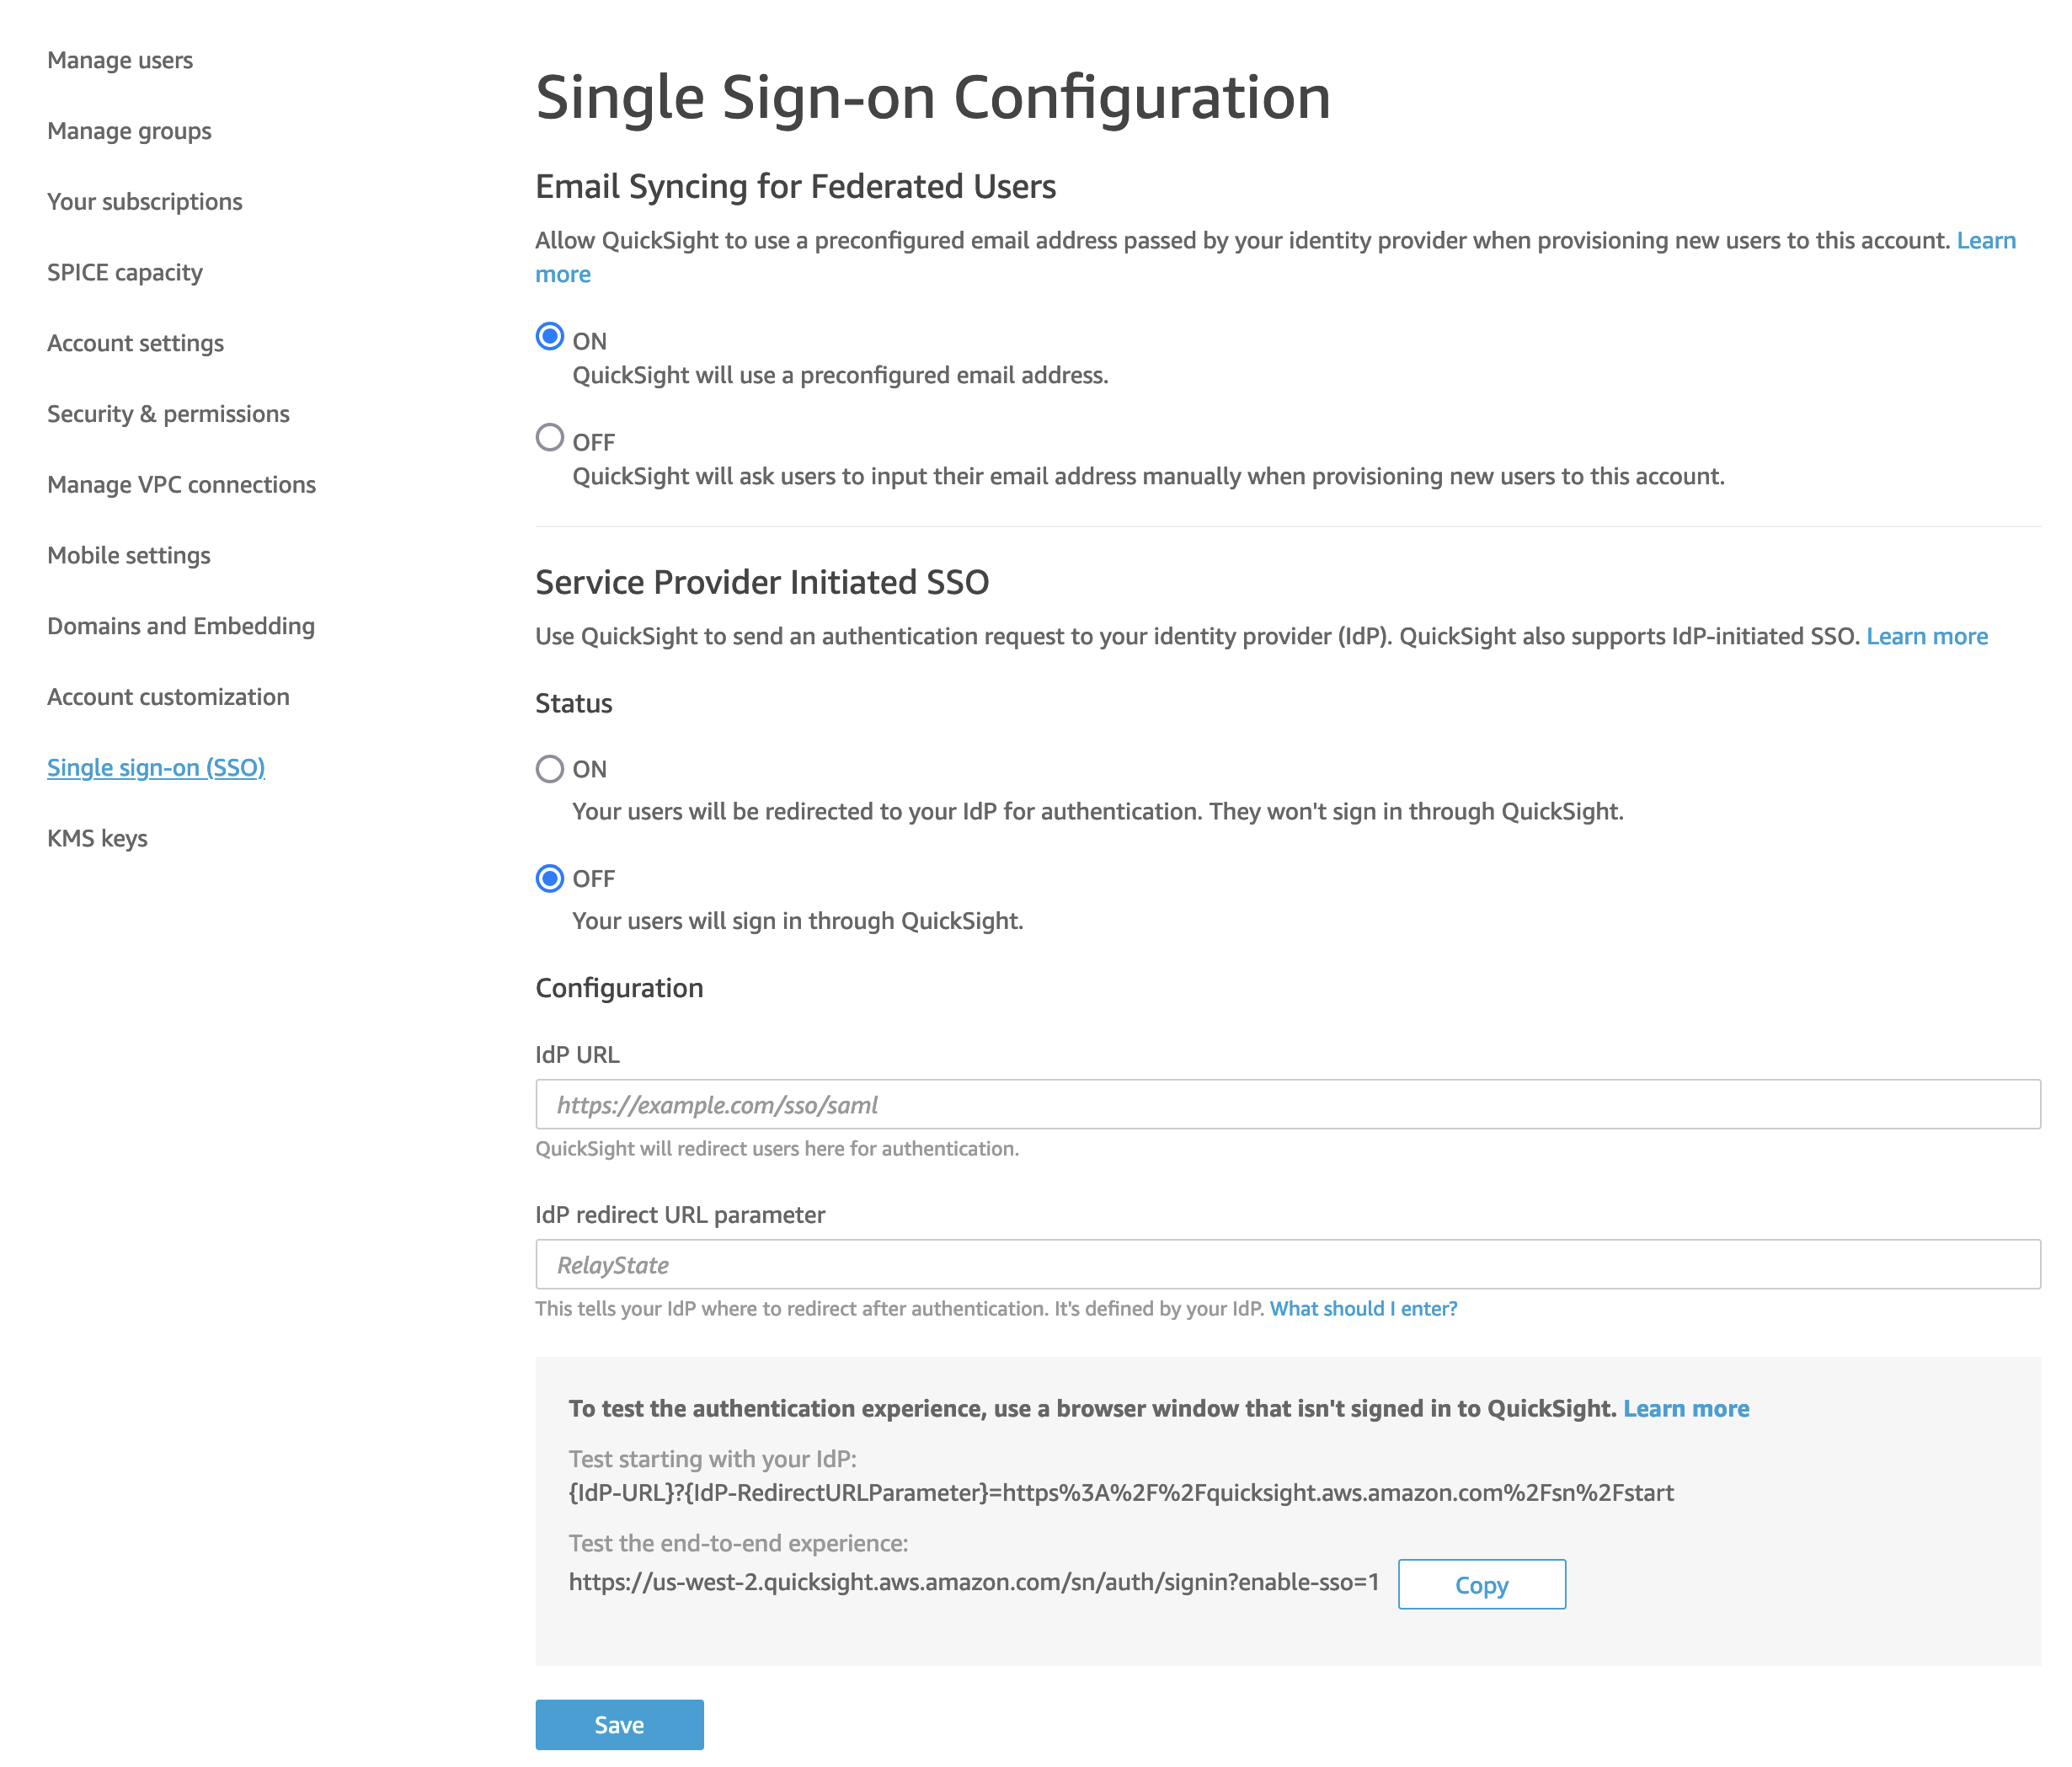
Task: Open Account settings
Action: [x=135, y=342]
